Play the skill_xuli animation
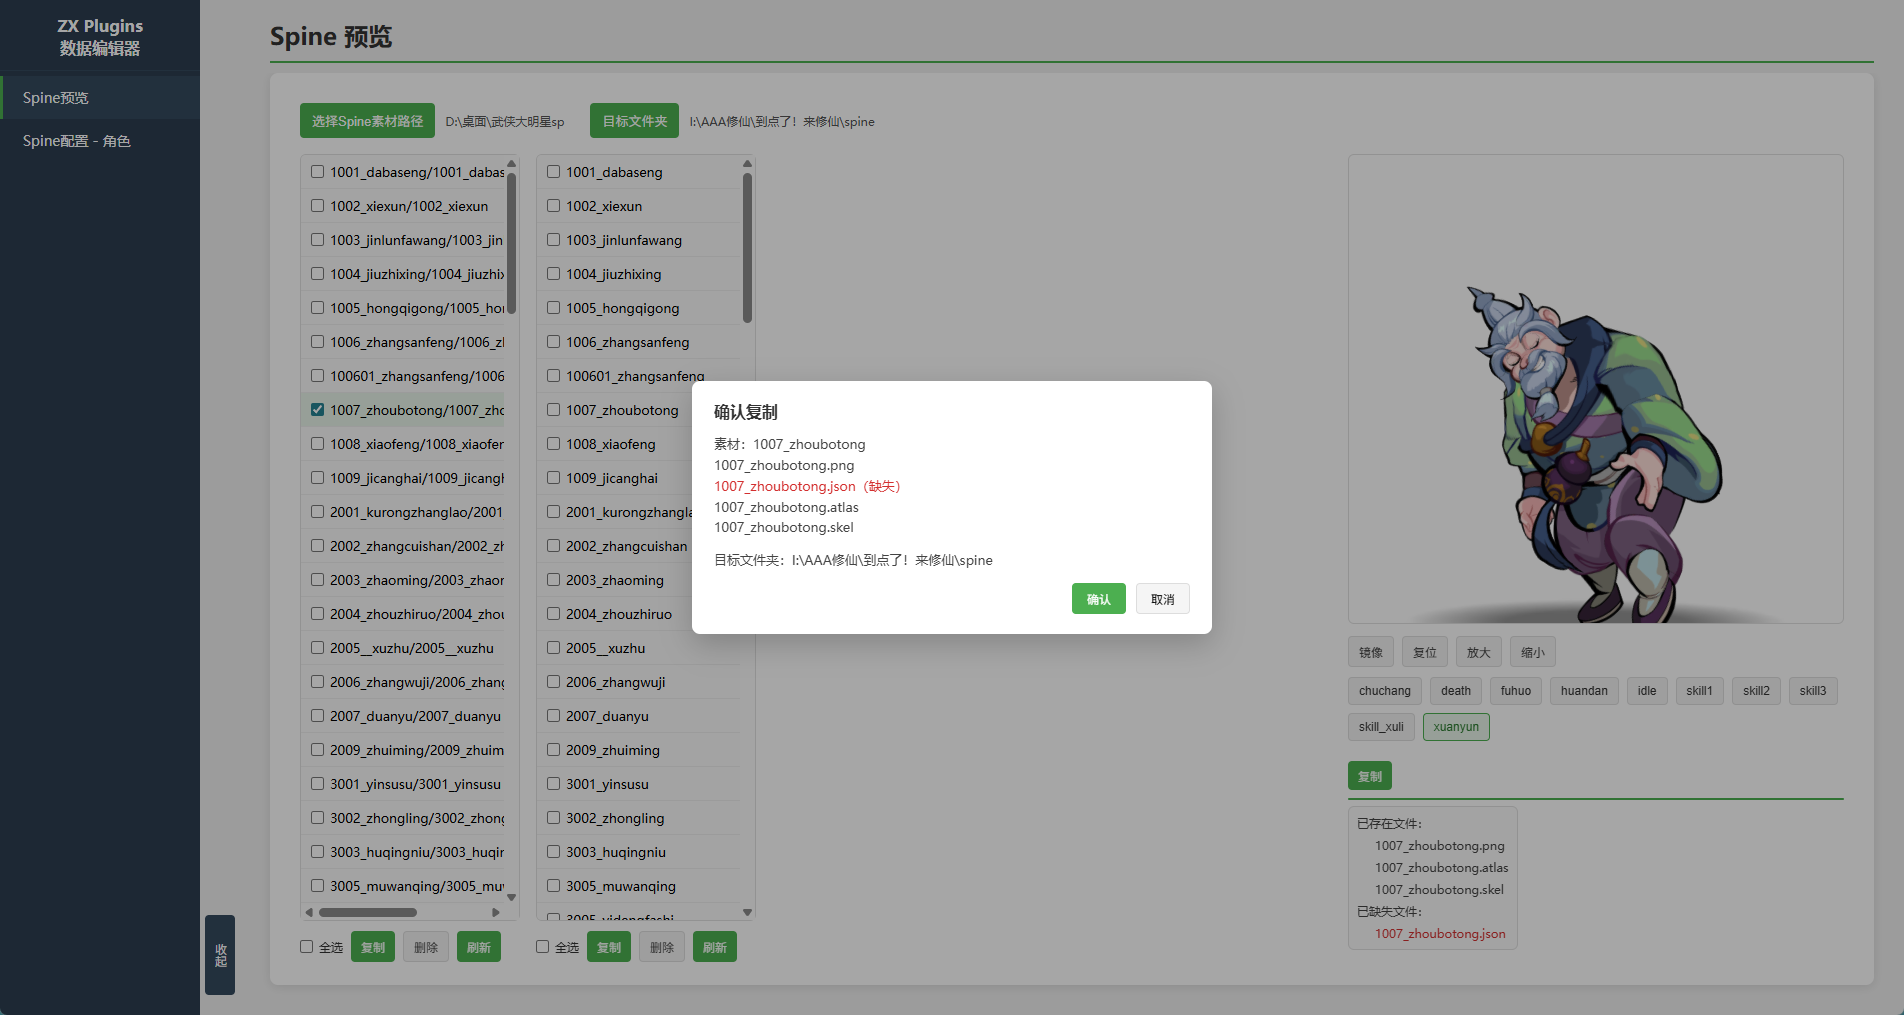Image resolution: width=1904 pixels, height=1015 pixels. pos(1381,727)
